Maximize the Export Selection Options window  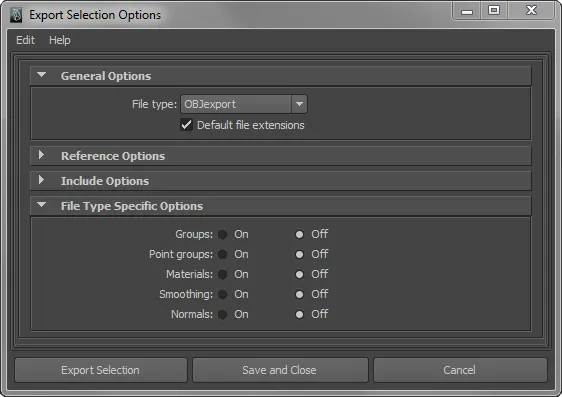(x=494, y=10)
